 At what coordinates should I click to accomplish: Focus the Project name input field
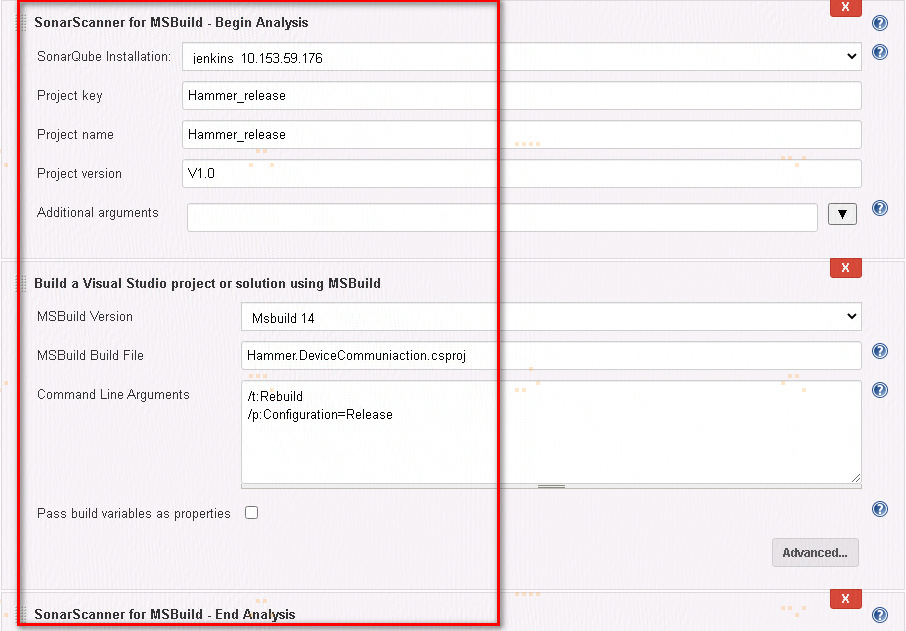point(522,135)
